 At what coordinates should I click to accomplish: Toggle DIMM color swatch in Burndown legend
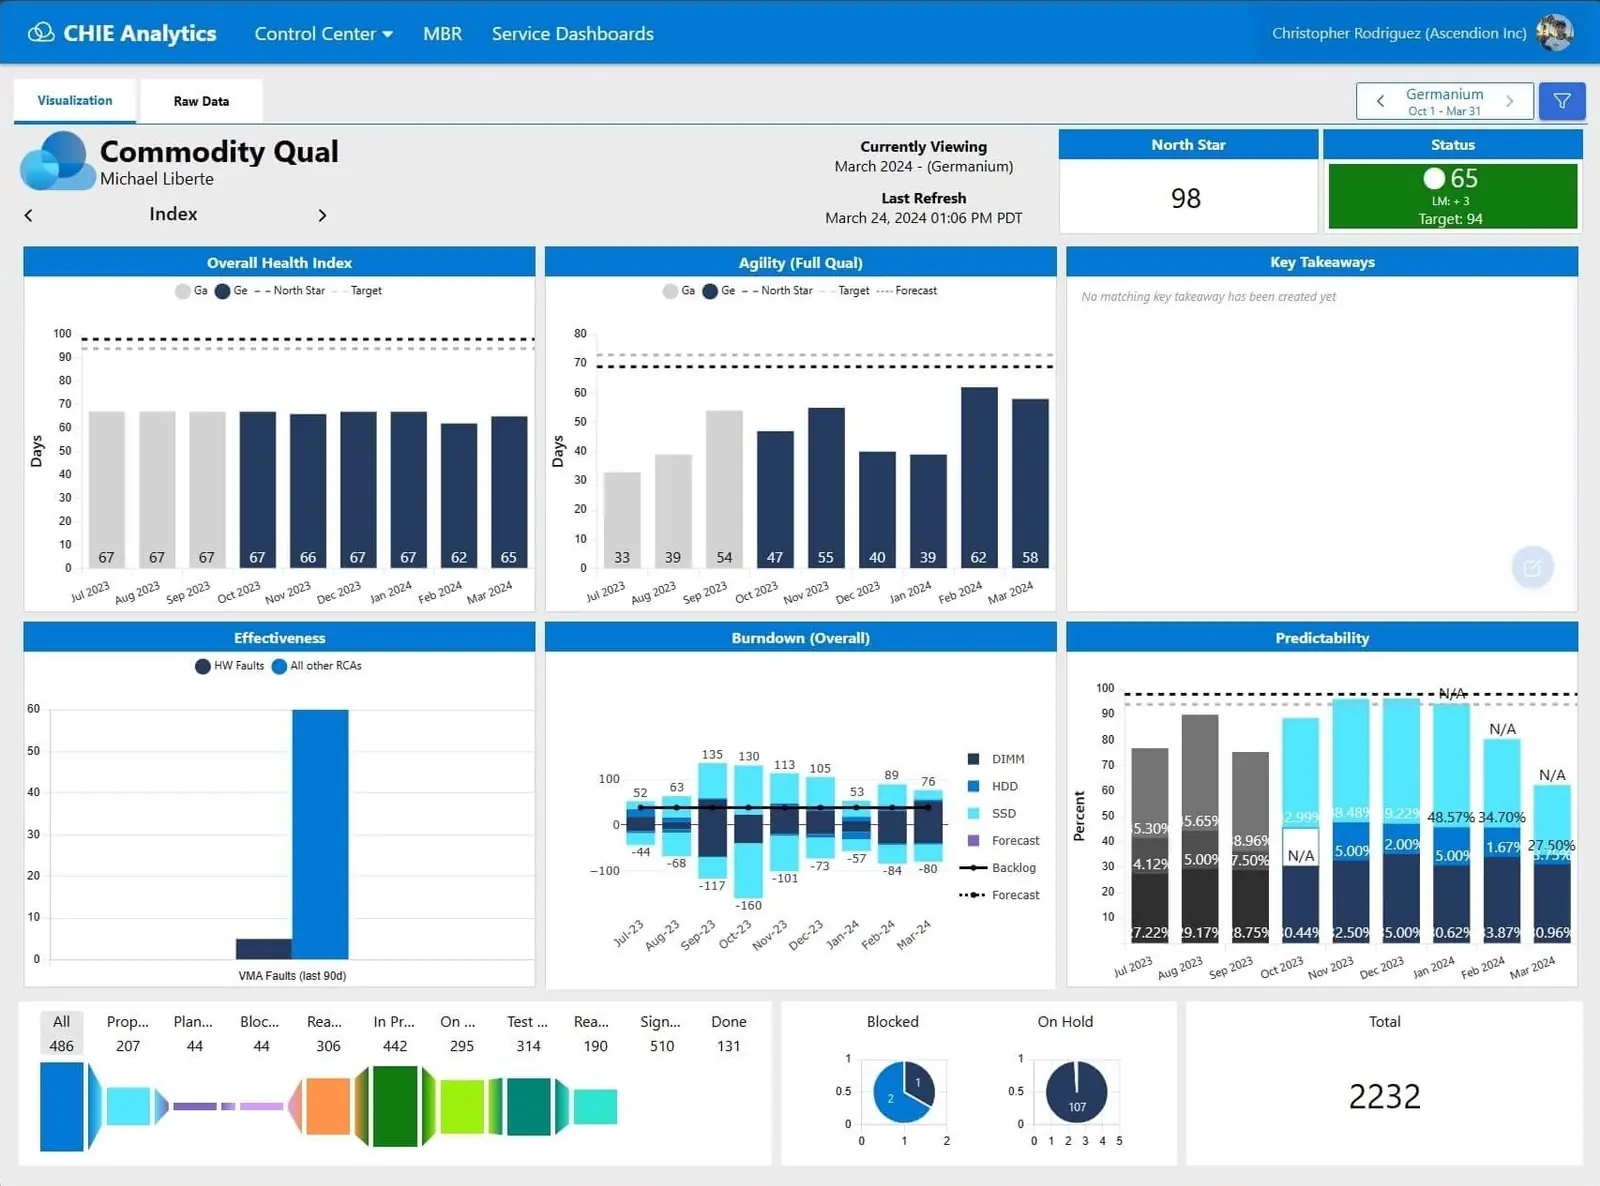974,760
